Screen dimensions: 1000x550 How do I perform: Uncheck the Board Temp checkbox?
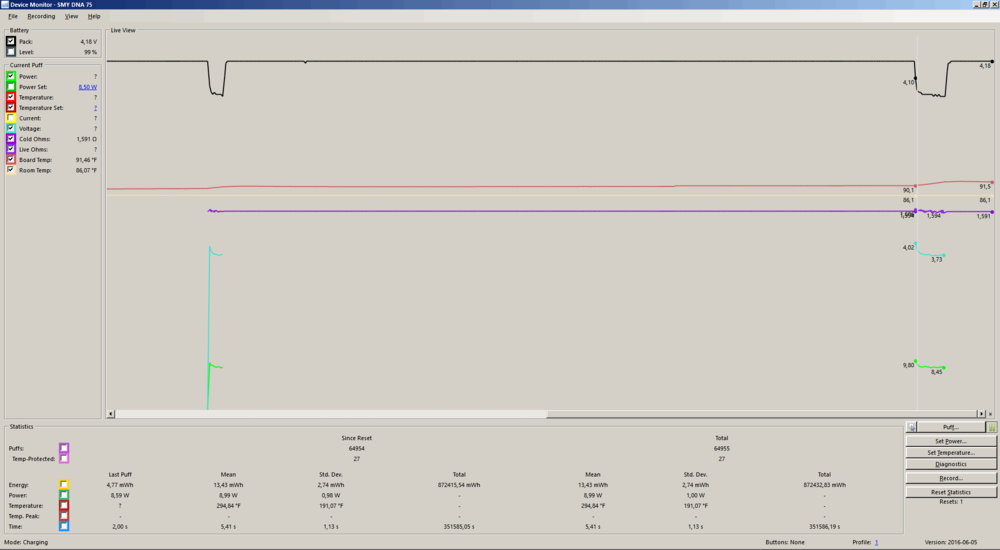point(11,160)
